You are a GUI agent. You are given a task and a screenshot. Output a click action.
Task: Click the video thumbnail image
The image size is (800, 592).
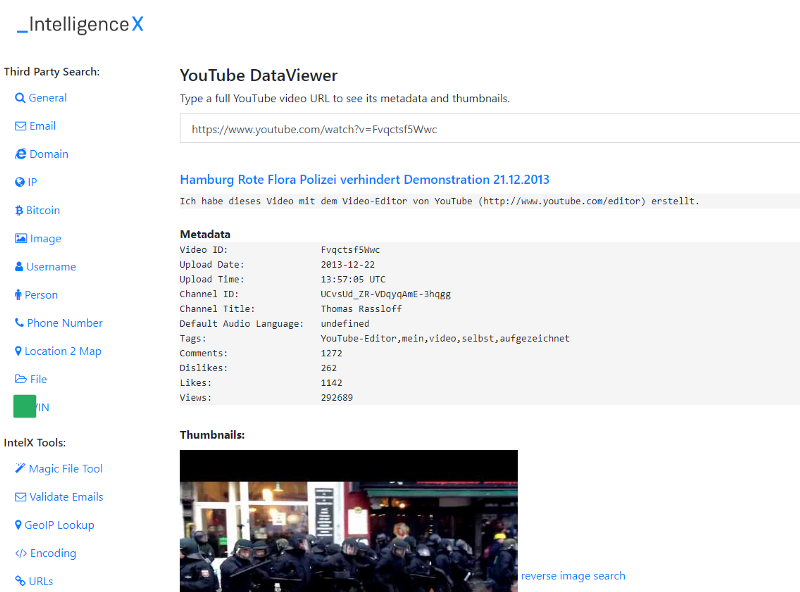pyautogui.click(x=348, y=521)
